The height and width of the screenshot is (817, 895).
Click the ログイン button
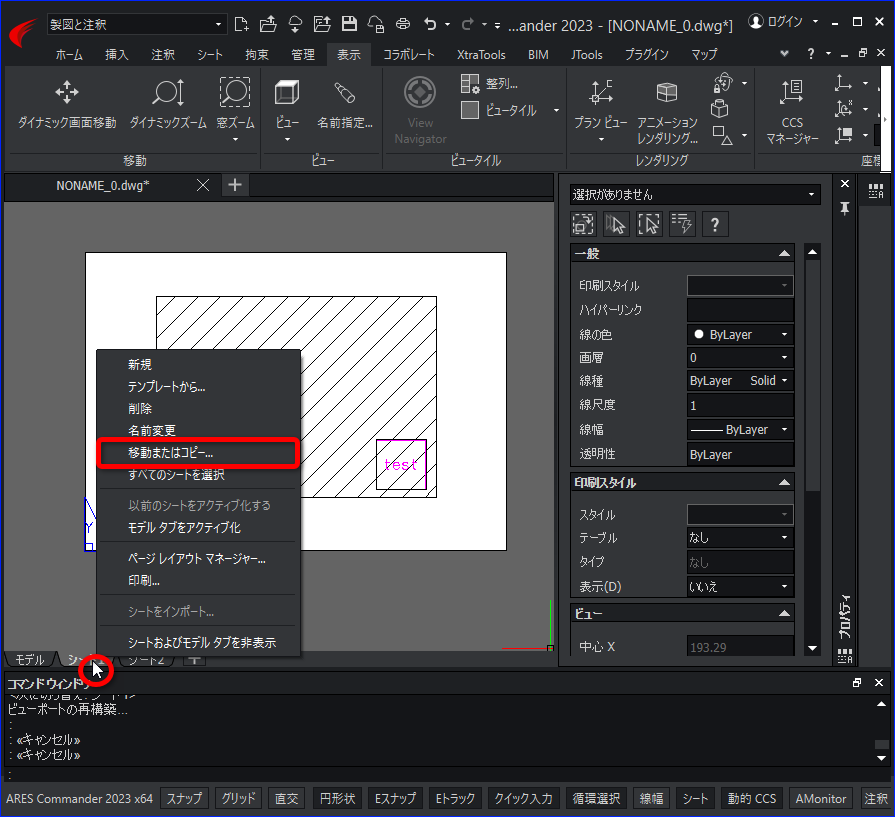776,22
